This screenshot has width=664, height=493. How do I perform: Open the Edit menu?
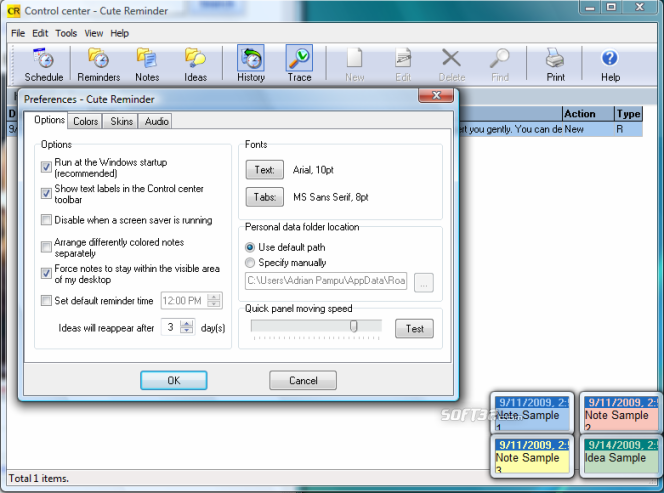(x=40, y=33)
